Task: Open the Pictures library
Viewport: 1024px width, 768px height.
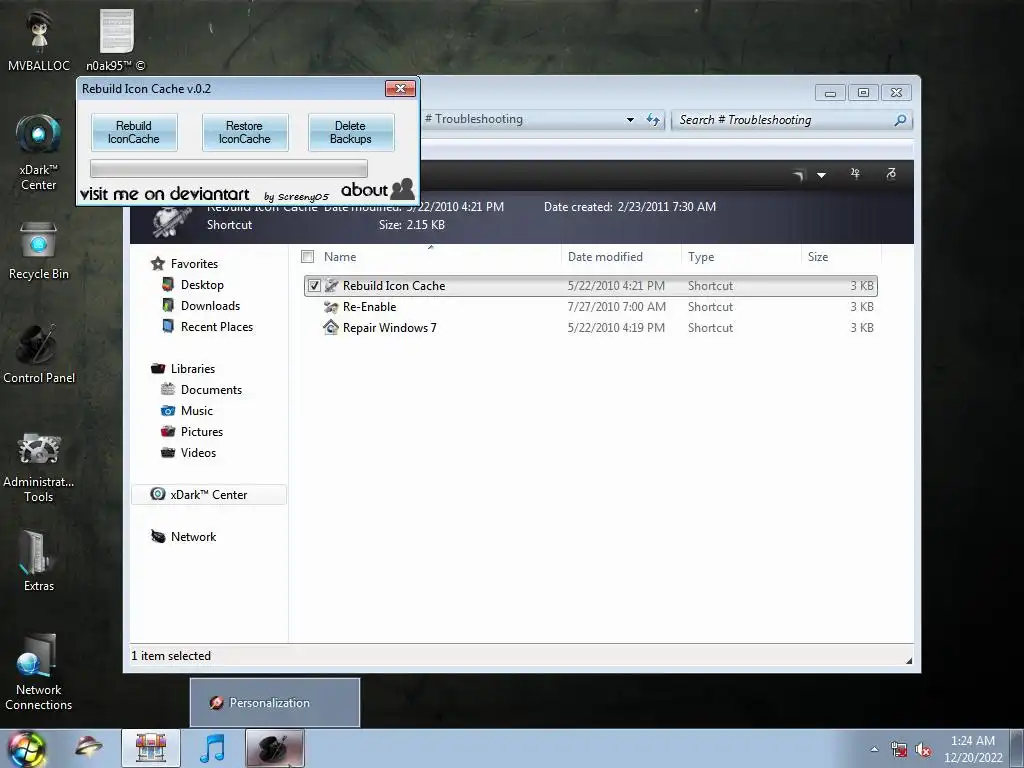Action: point(202,432)
